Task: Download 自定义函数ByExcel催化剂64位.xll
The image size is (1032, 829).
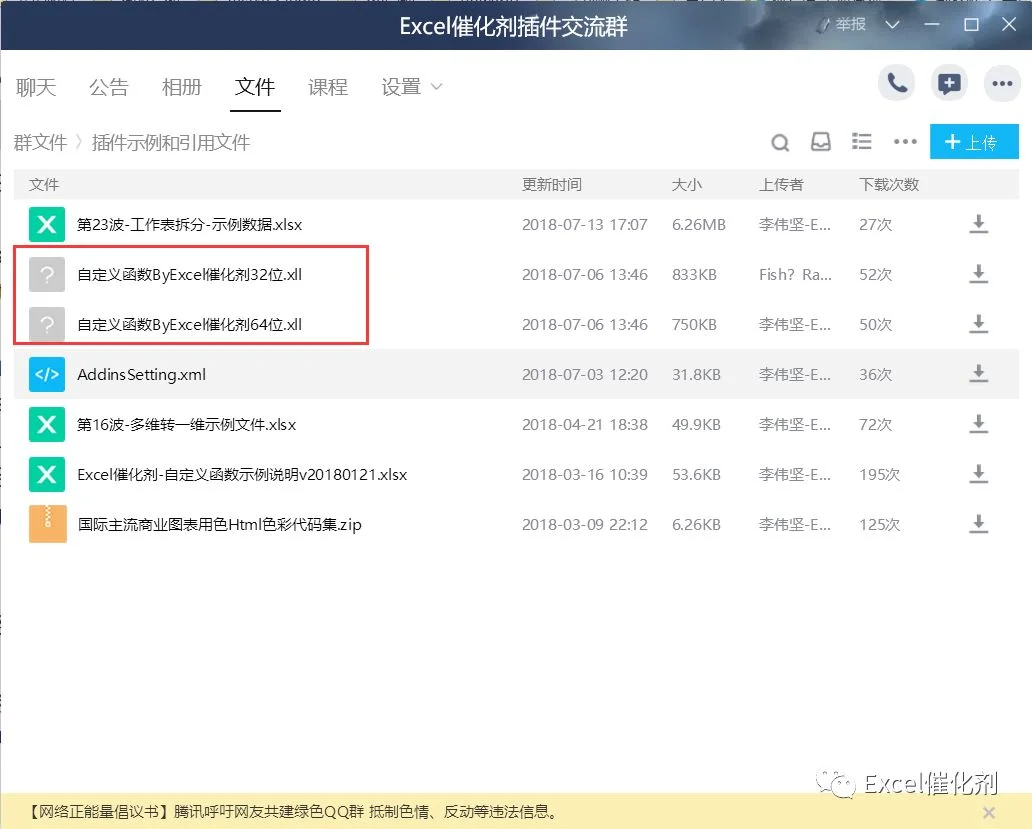Action: (979, 324)
